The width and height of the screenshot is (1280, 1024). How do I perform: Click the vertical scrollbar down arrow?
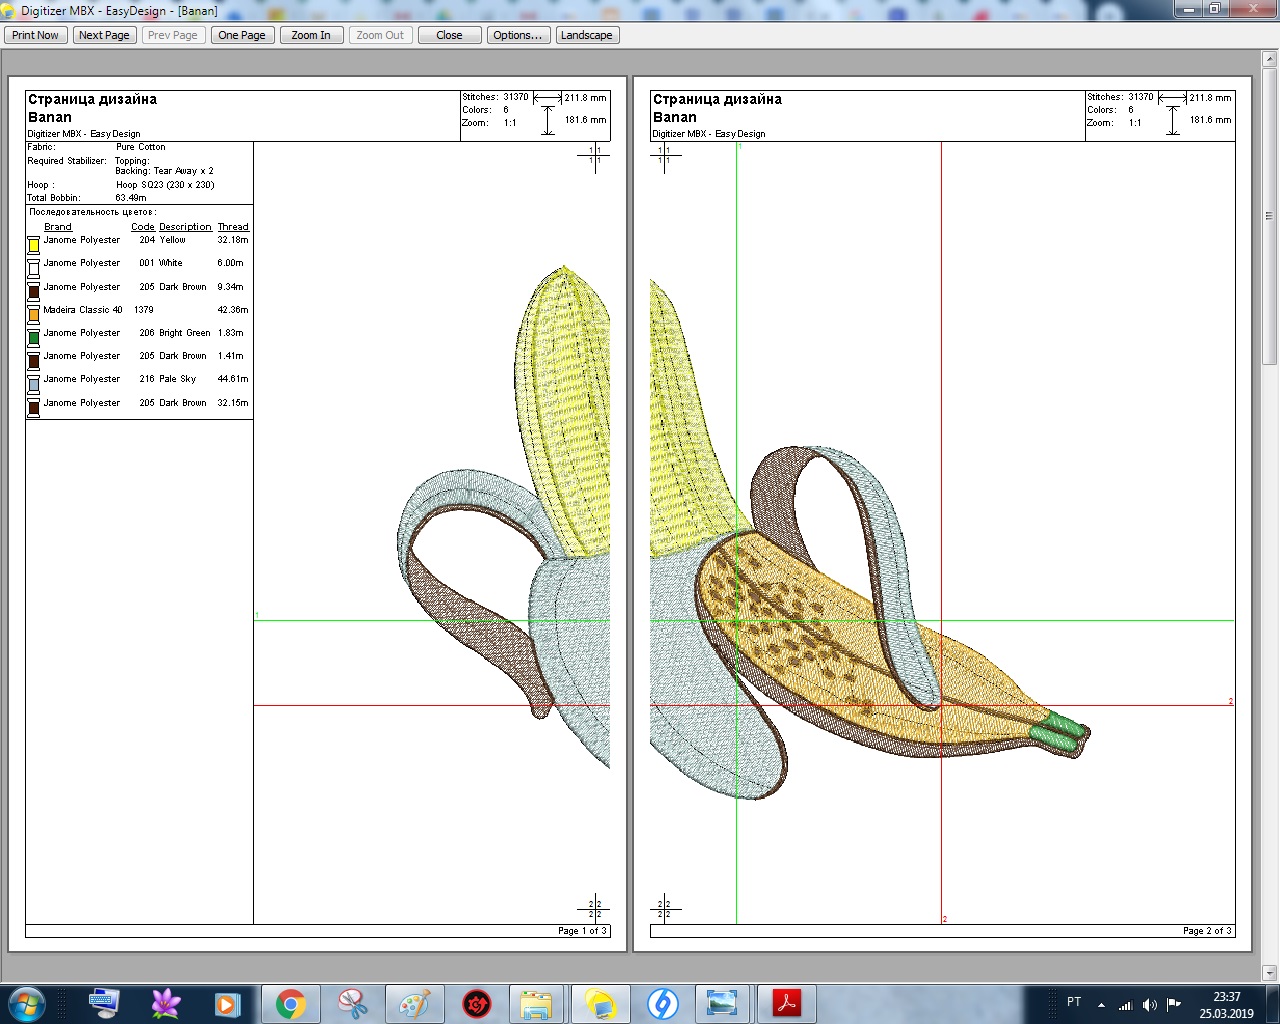(x=1269, y=972)
